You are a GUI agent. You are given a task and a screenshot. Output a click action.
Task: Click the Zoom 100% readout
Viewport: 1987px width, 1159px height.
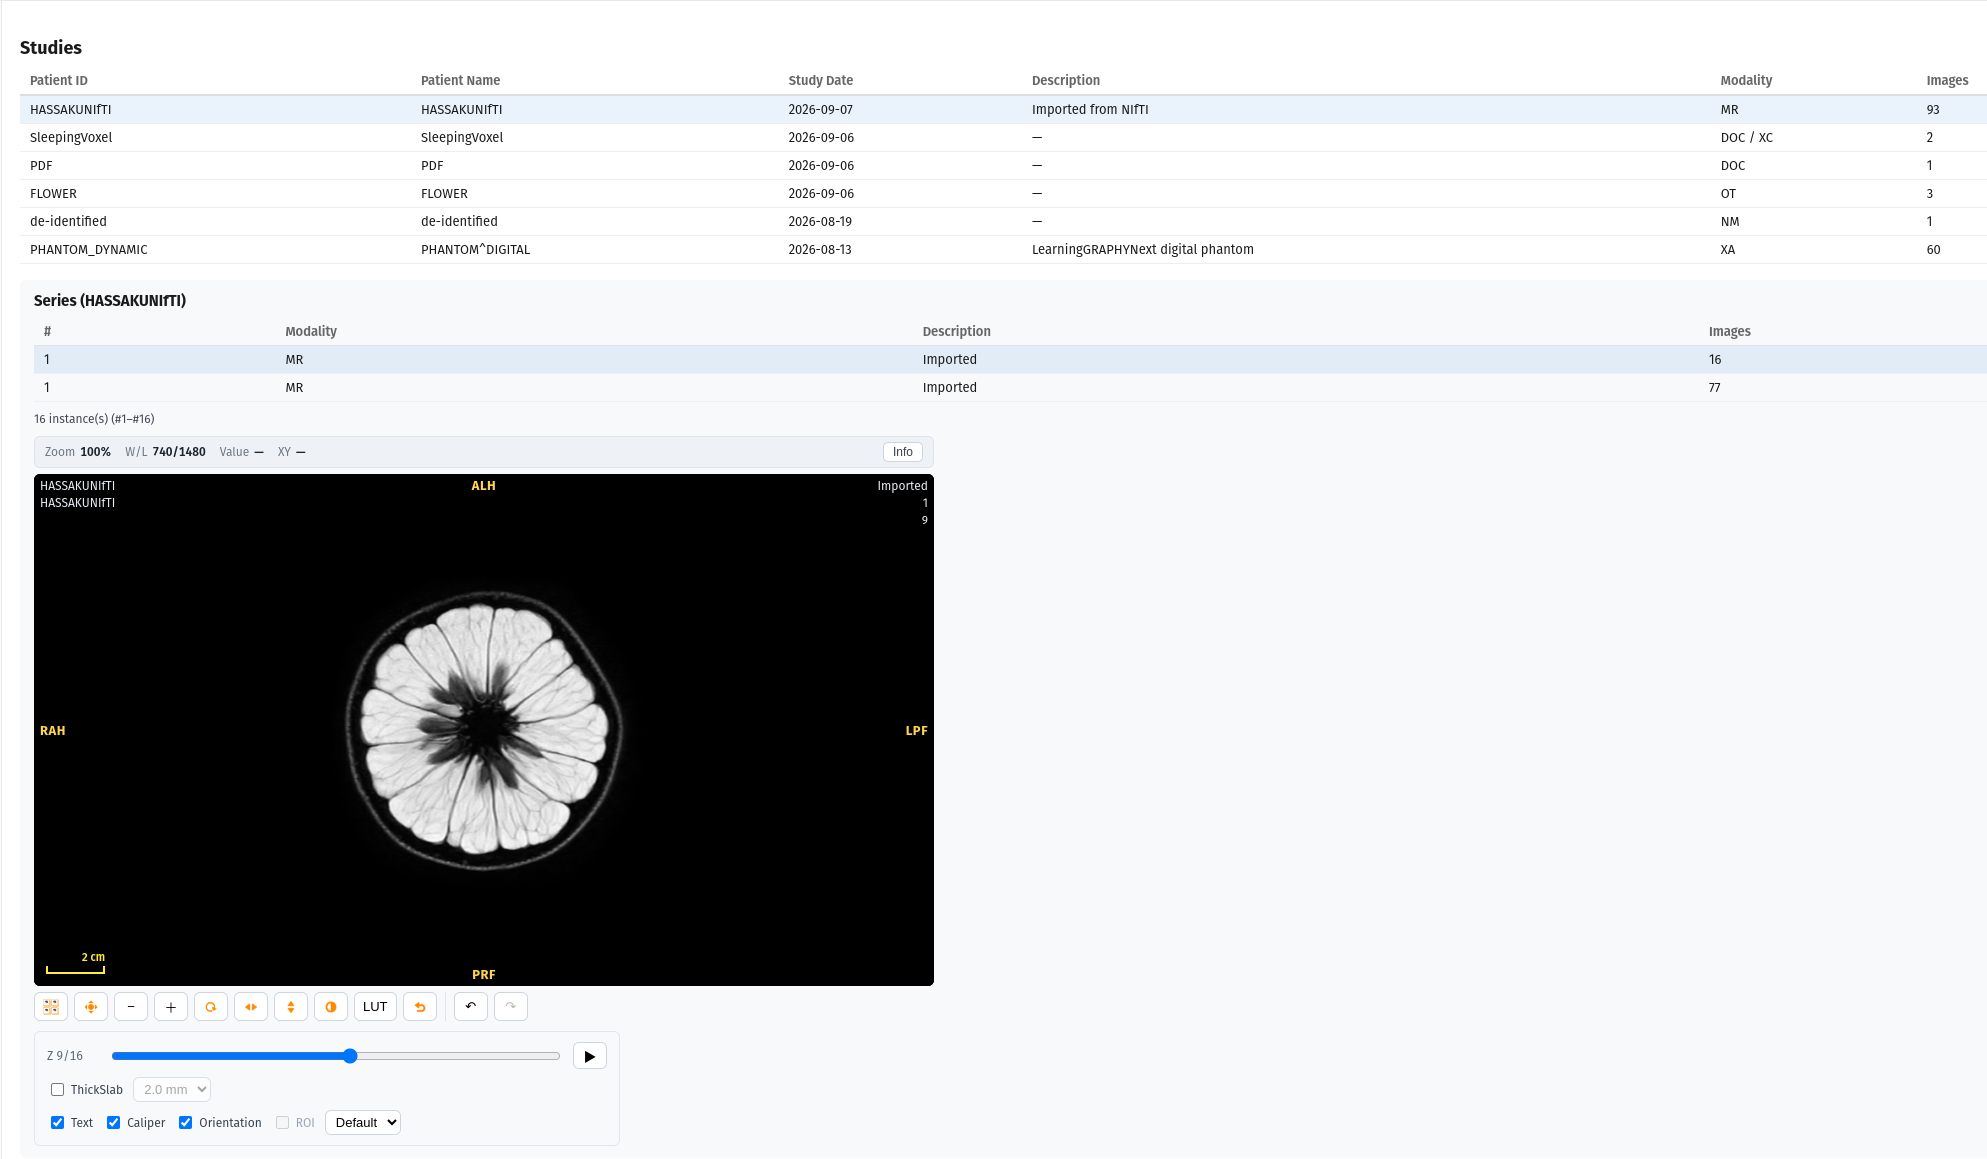[78, 452]
